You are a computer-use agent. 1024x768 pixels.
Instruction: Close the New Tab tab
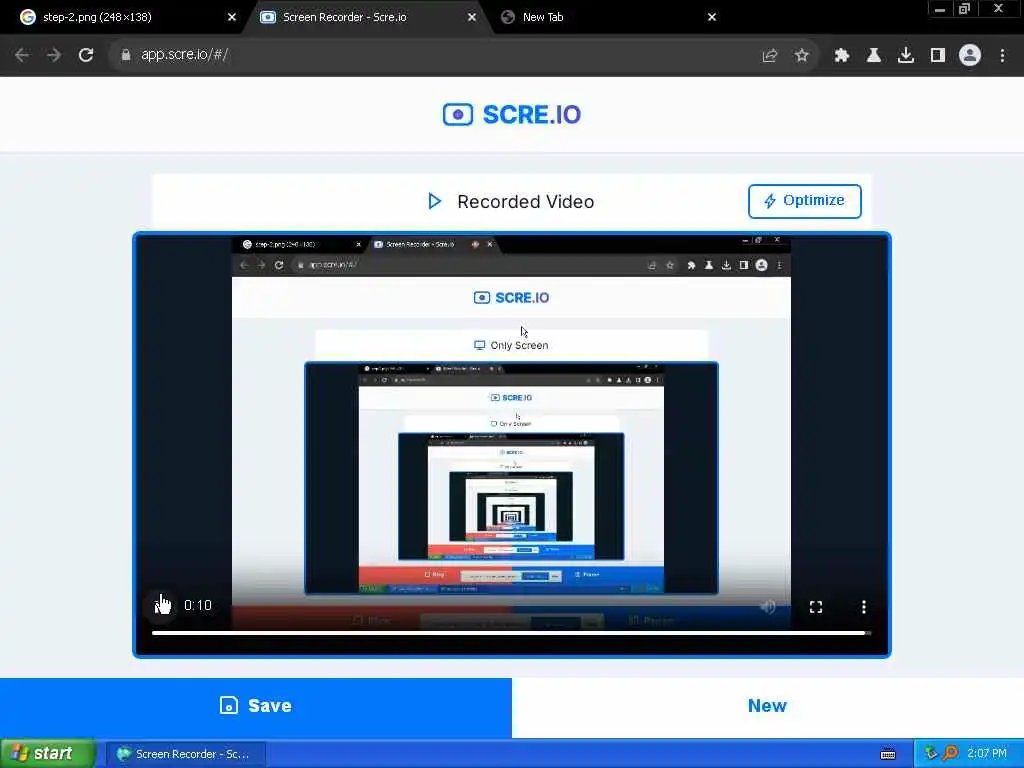click(x=712, y=17)
